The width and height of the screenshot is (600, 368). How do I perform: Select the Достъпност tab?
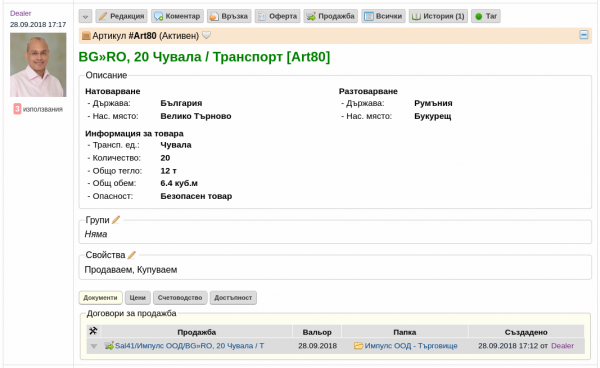pyautogui.click(x=233, y=298)
